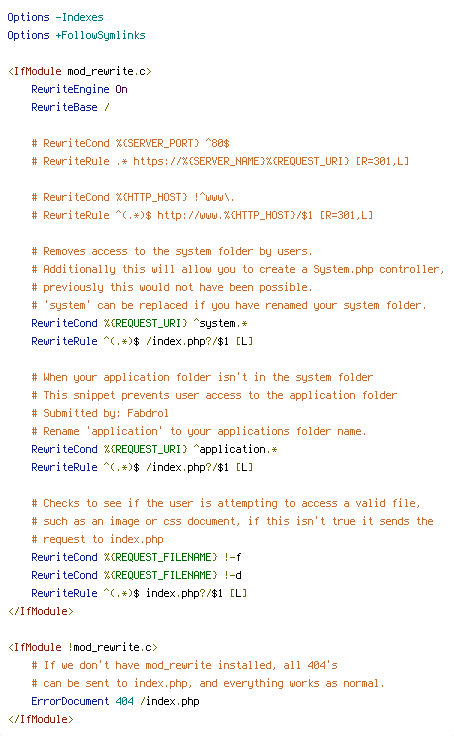The width and height of the screenshot is (454, 736).
Task: Click the IfModule !mod_rewrite.c tag
Action: [x=83, y=647]
